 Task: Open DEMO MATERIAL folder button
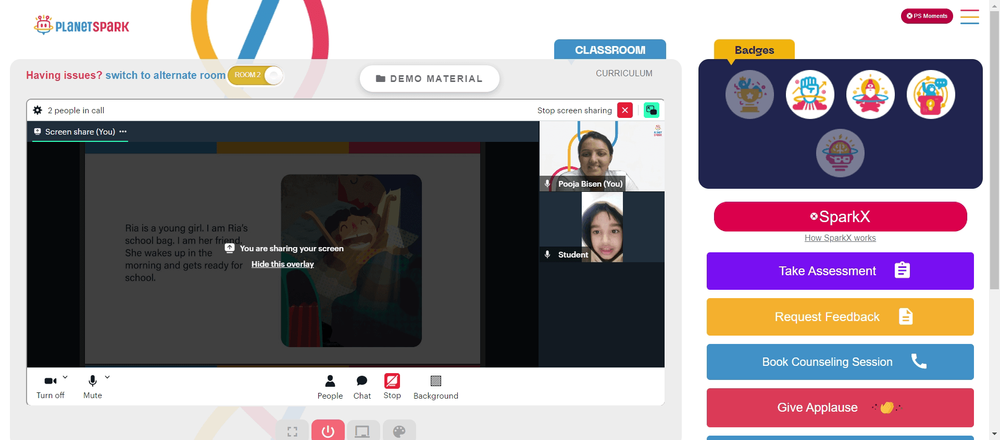(429, 78)
